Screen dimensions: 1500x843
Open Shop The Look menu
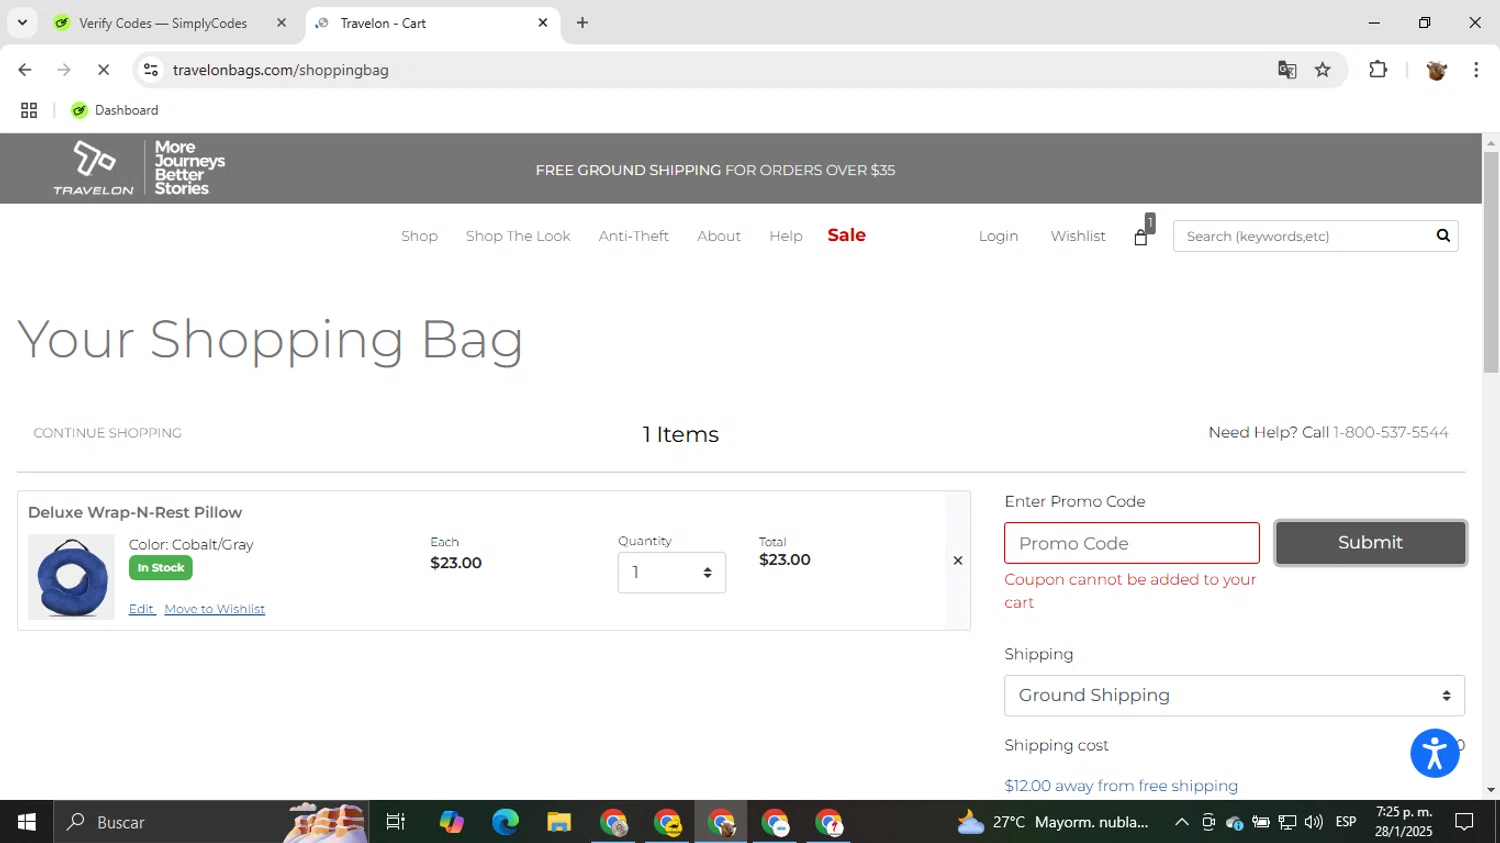518,237
